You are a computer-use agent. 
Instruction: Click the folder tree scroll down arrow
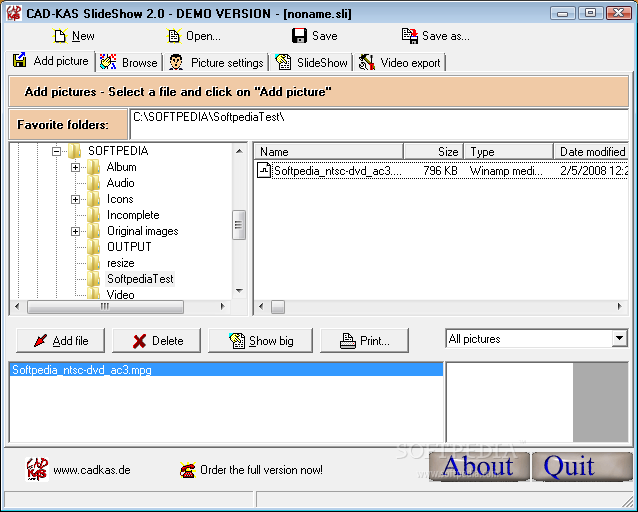pos(239,291)
